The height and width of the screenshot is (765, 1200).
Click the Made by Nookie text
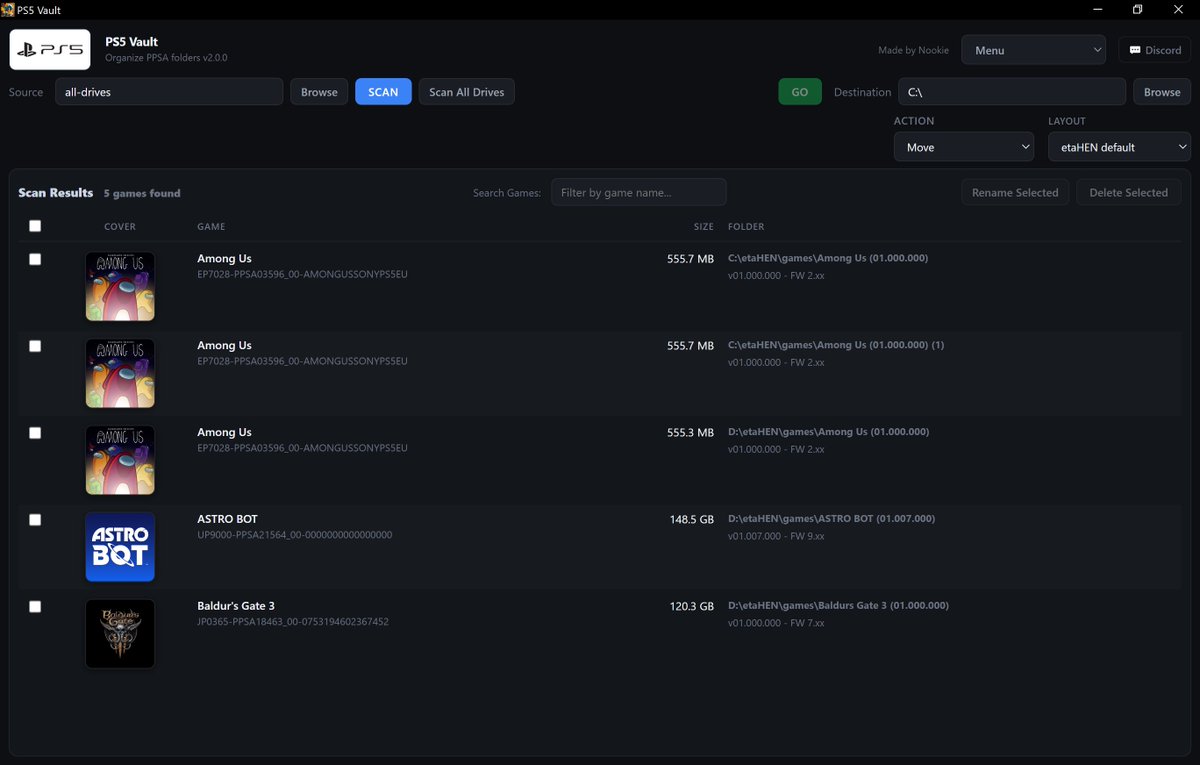(915, 50)
